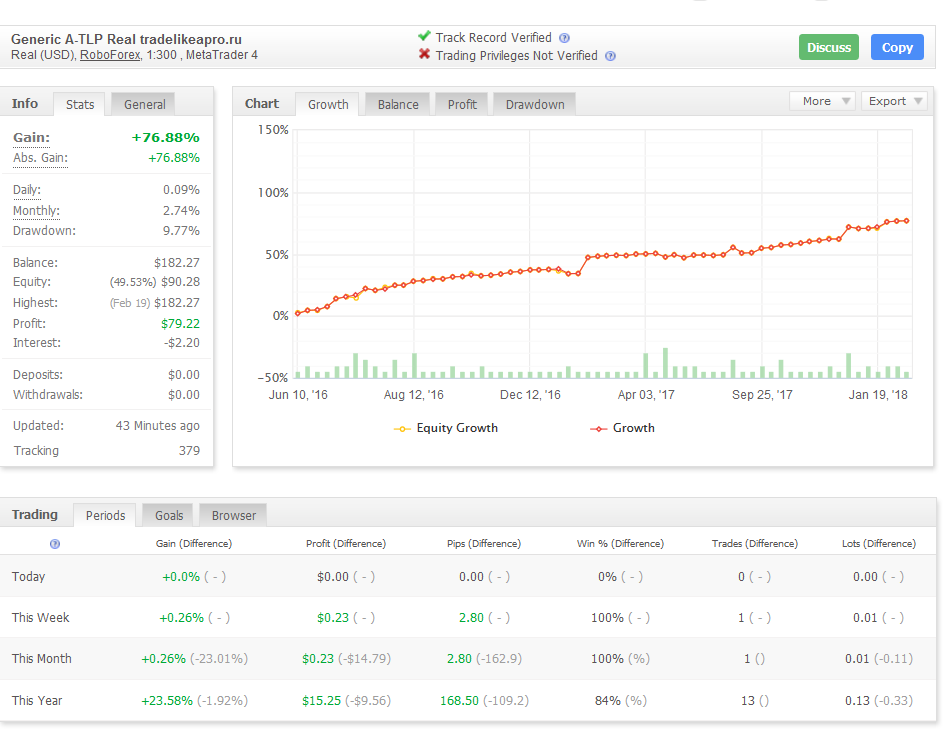Select the Profit chart tab

(x=462, y=105)
